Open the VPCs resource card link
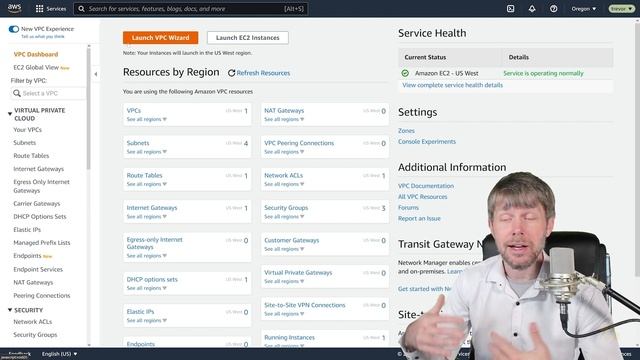The image size is (640, 360). tap(133, 111)
